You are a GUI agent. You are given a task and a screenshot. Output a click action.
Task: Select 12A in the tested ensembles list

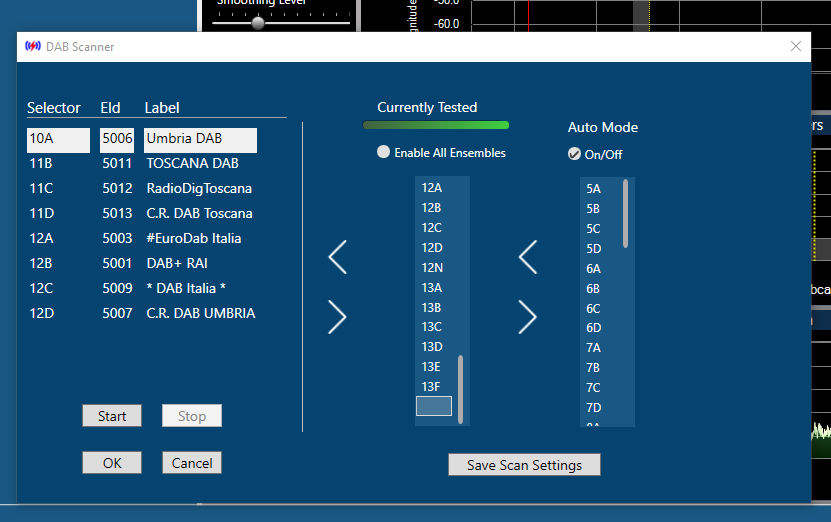[432, 188]
